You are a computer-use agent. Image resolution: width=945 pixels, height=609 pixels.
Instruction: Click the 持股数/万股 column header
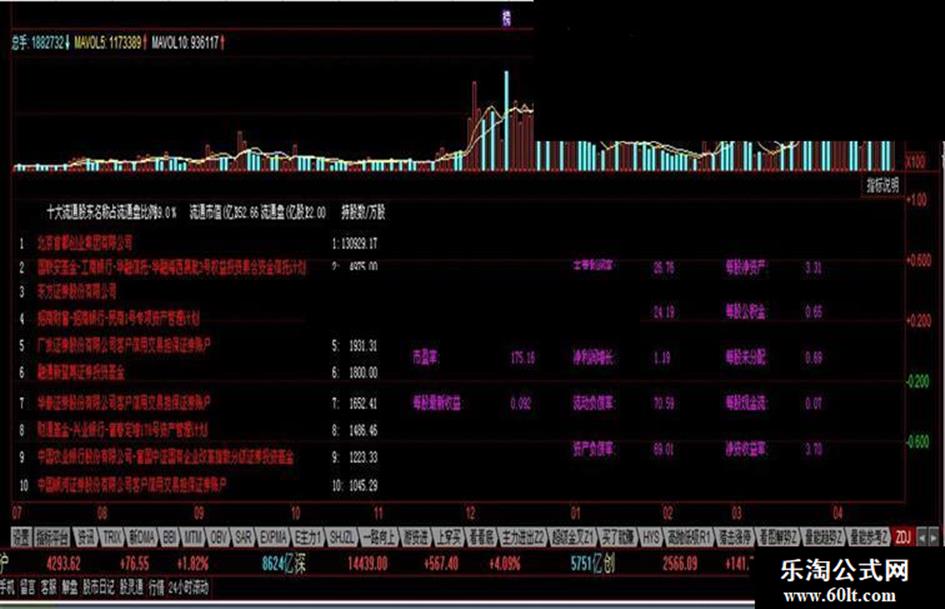click(x=363, y=212)
